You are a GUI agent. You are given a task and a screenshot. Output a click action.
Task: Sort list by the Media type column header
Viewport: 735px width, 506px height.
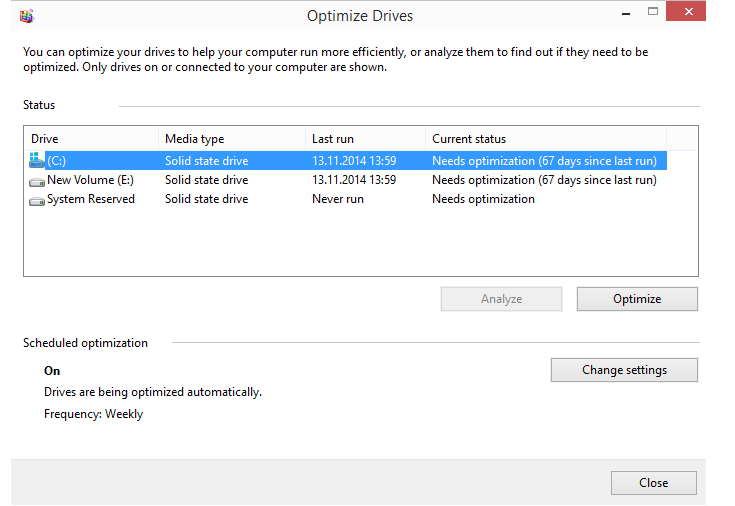232,139
